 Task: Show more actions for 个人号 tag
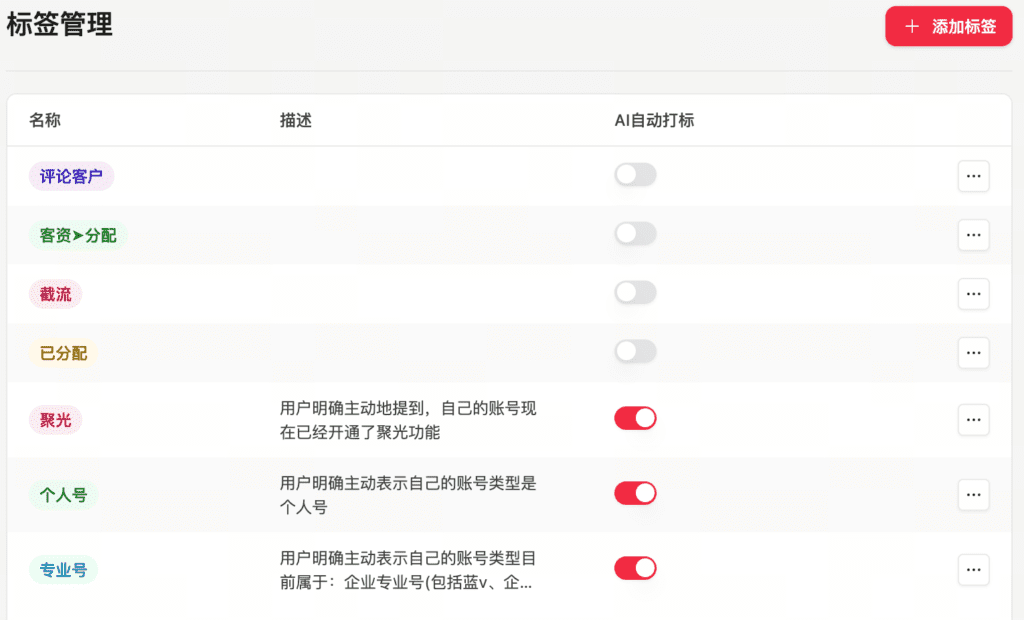tap(973, 494)
